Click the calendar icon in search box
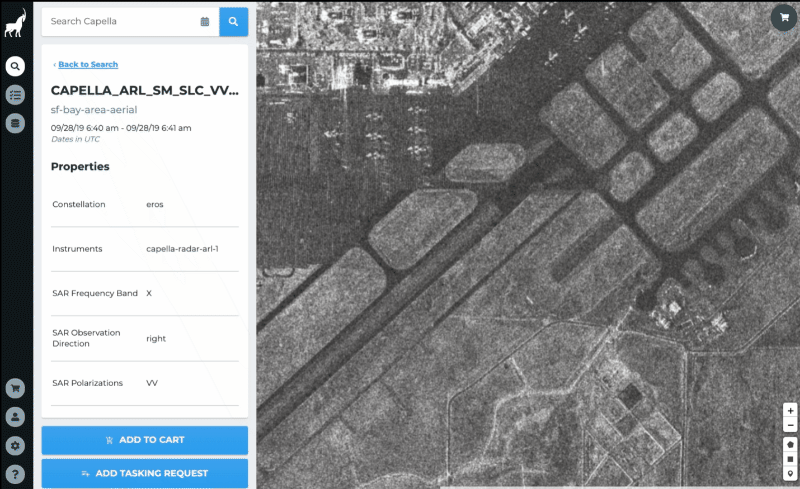Screen dimensions: 800x489 coord(205,21)
